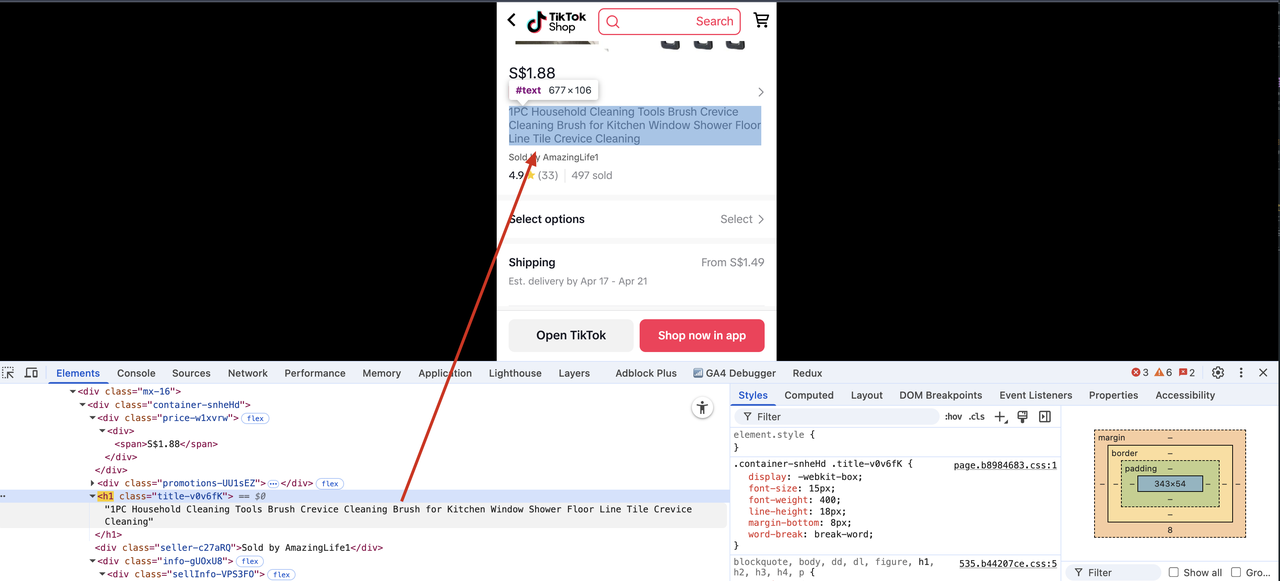This screenshot has height=581, width=1280.
Task: Click the warnings counter showing 6
Action: click(1163, 373)
